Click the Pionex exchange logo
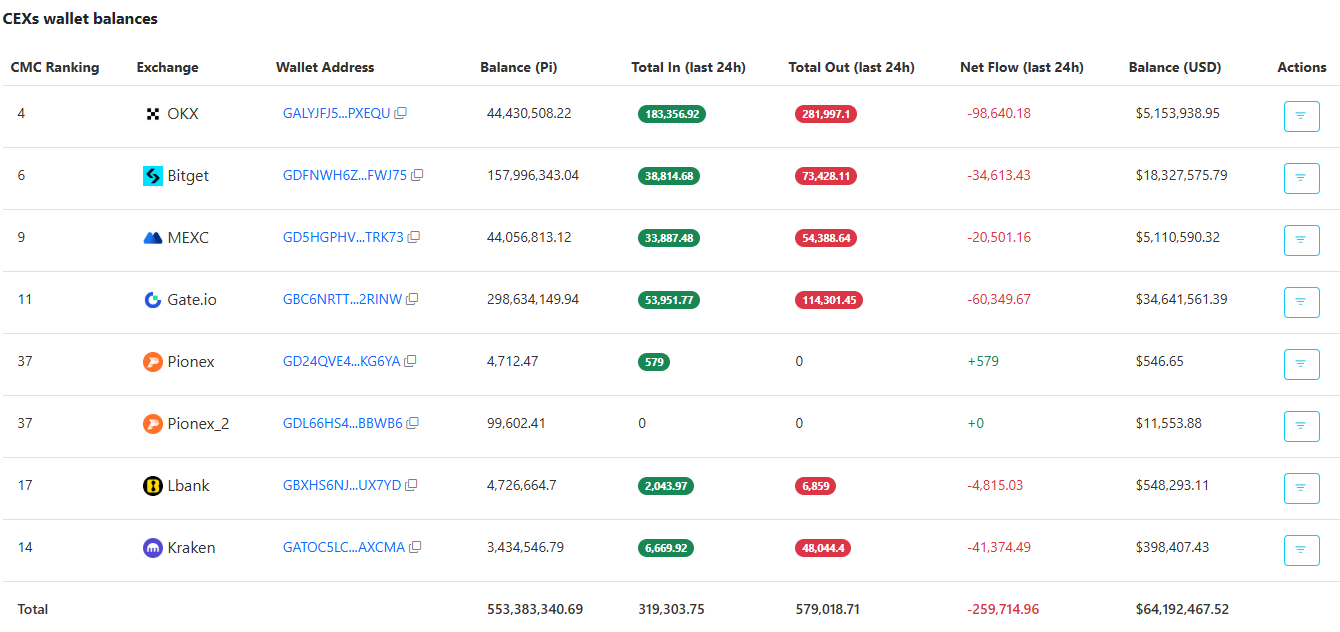Viewport: 1340px width, 632px height. (x=153, y=362)
